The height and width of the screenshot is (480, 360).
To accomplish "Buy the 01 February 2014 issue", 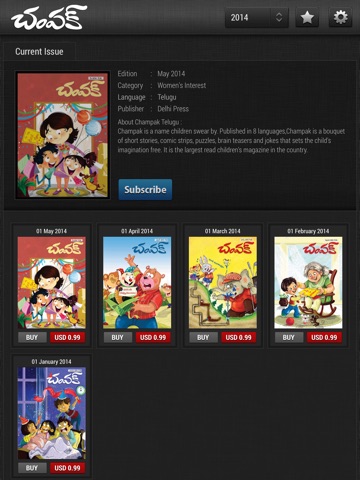I will pos(289,337).
